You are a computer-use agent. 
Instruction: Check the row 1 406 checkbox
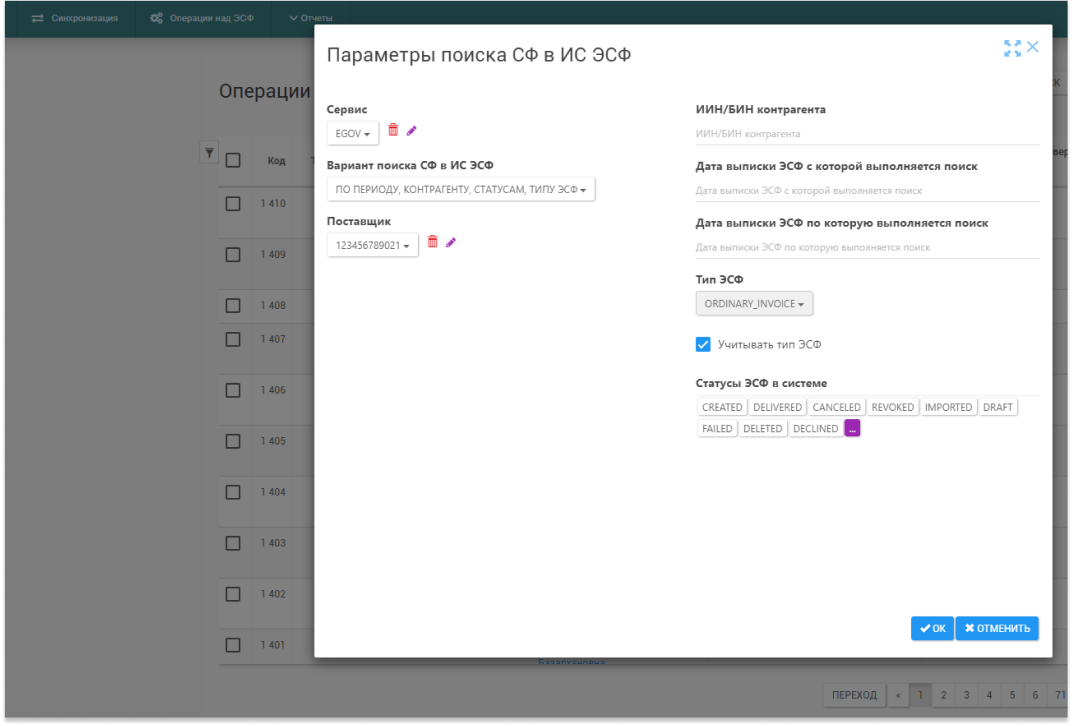pyautogui.click(x=233, y=390)
